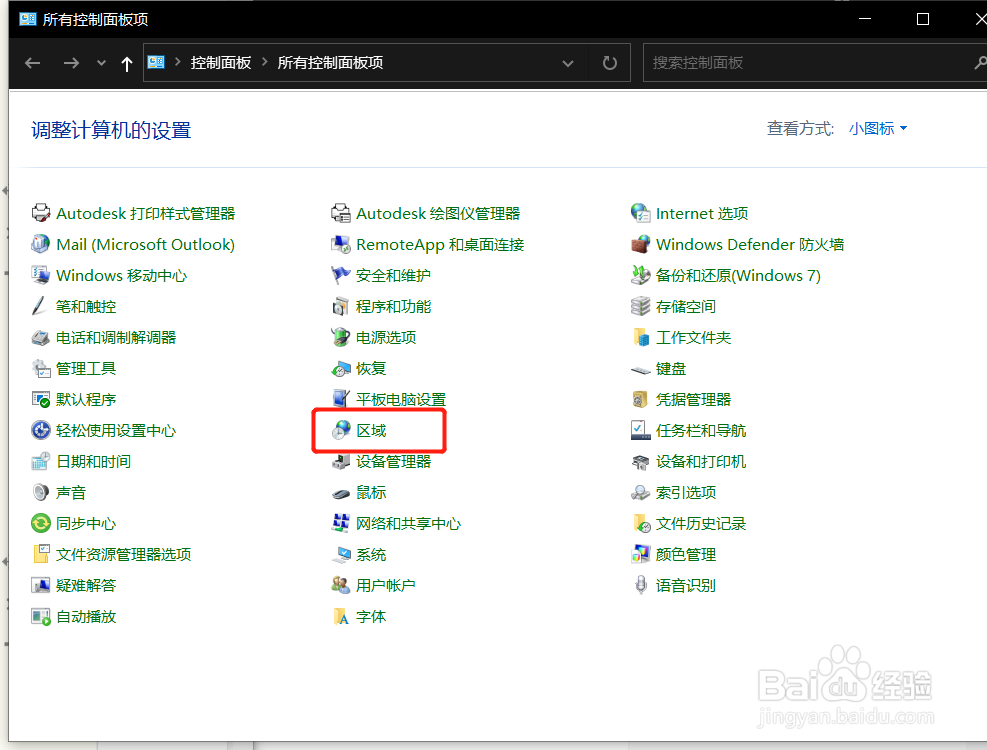Viewport: 987px width, 750px height.
Task: Click the 轻松使用设置中心 icon
Action: tap(41, 431)
